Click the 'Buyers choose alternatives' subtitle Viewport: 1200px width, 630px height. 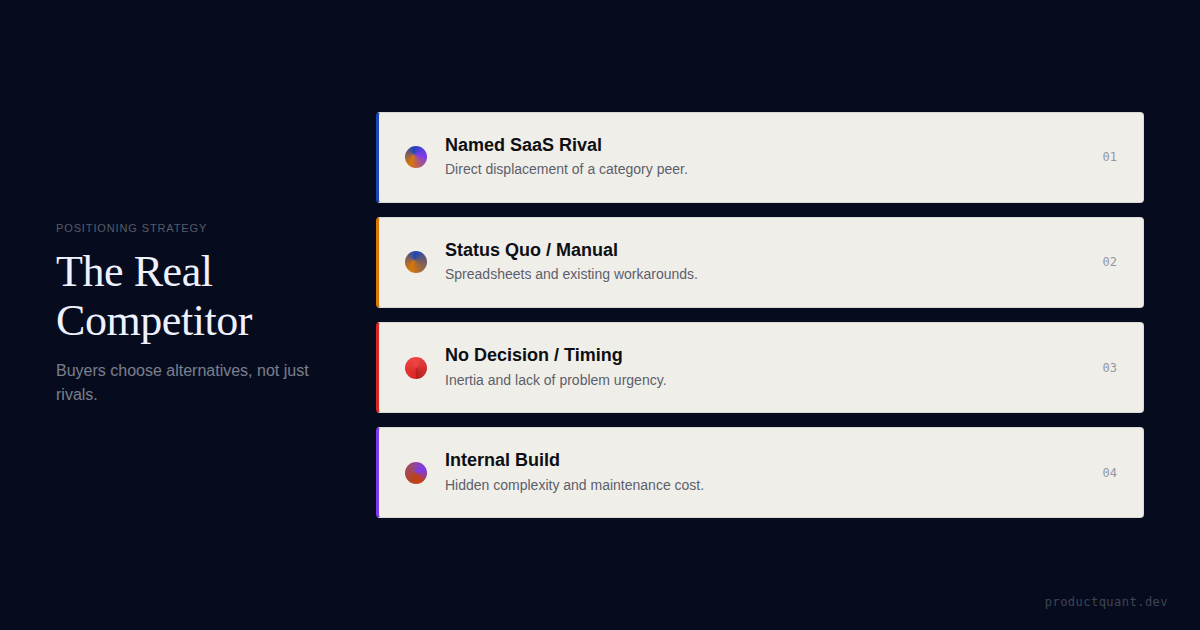pyautogui.click(x=182, y=382)
